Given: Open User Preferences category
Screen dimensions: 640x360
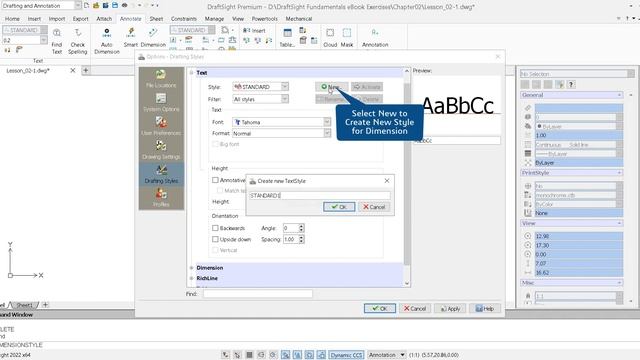Looking at the screenshot, I should pyautogui.click(x=161, y=126).
